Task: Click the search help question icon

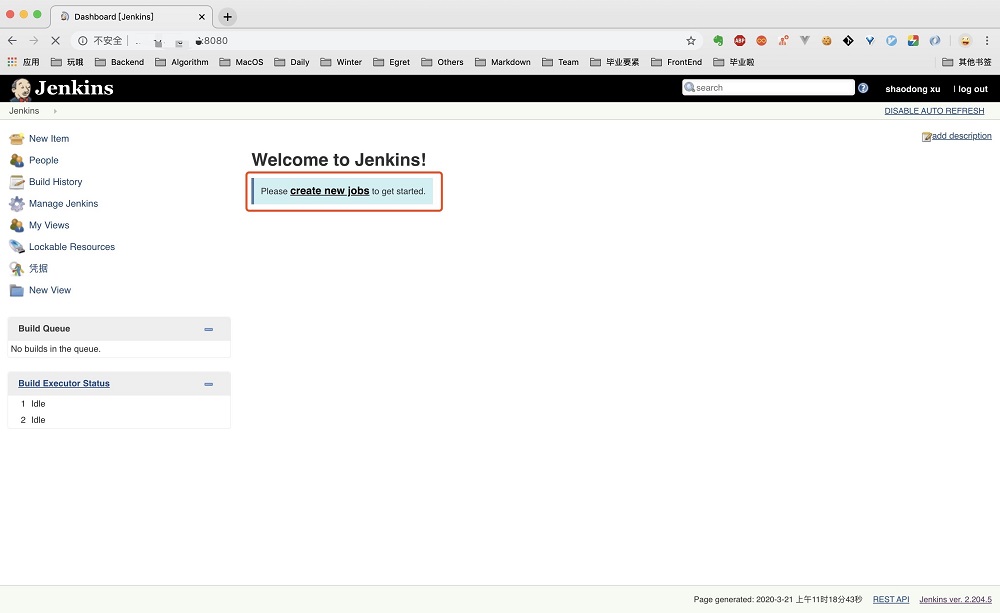Action: pyautogui.click(x=863, y=88)
